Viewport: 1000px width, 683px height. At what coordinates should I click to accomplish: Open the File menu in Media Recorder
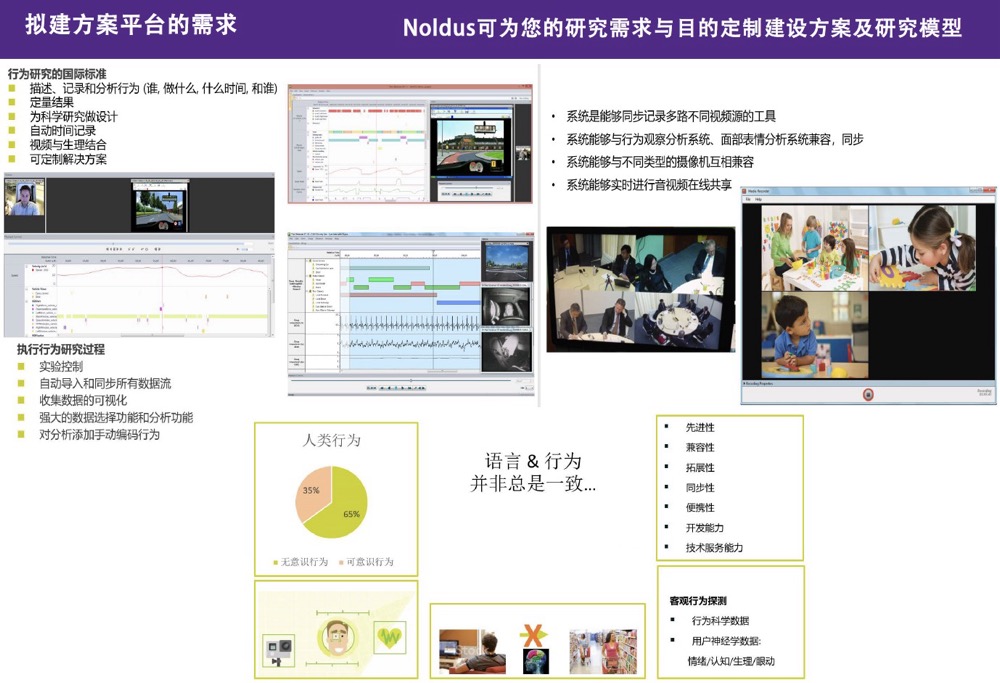748,200
